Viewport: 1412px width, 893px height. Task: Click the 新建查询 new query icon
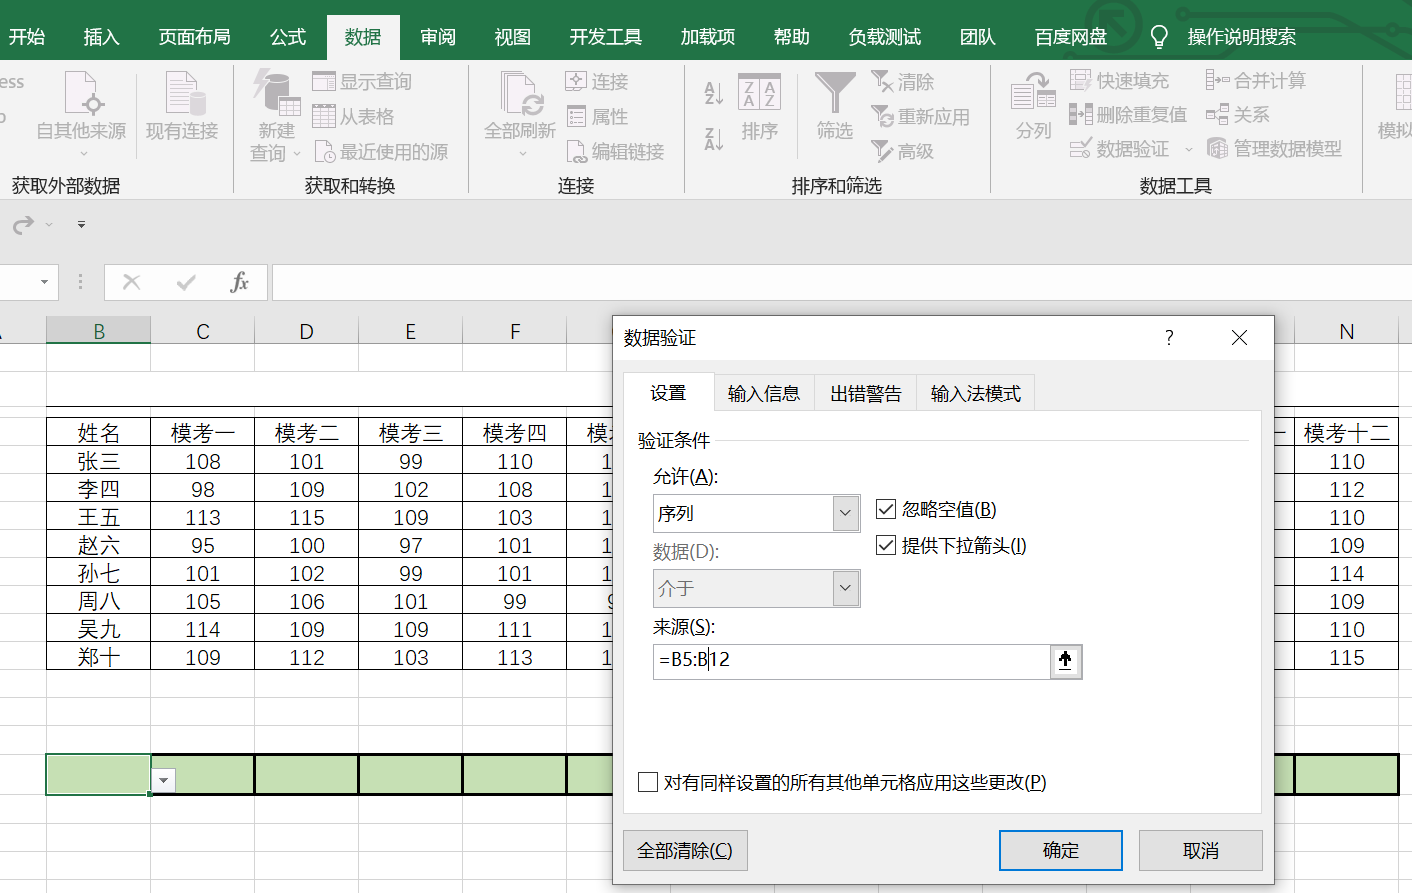(x=276, y=93)
